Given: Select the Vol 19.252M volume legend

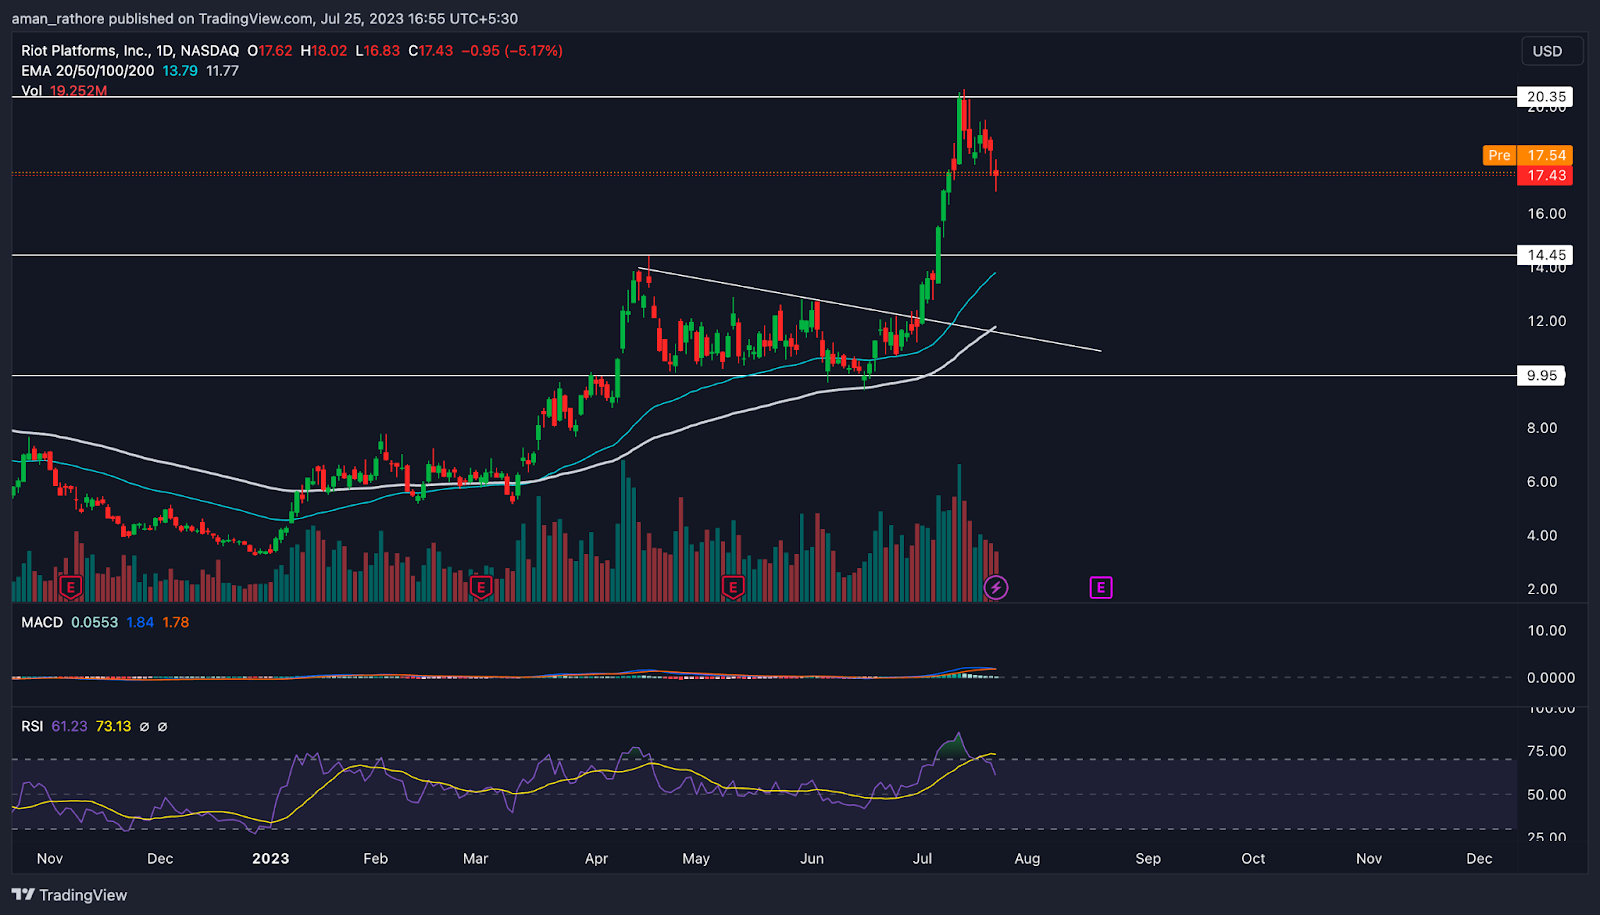Looking at the screenshot, I should click(64, 90).
